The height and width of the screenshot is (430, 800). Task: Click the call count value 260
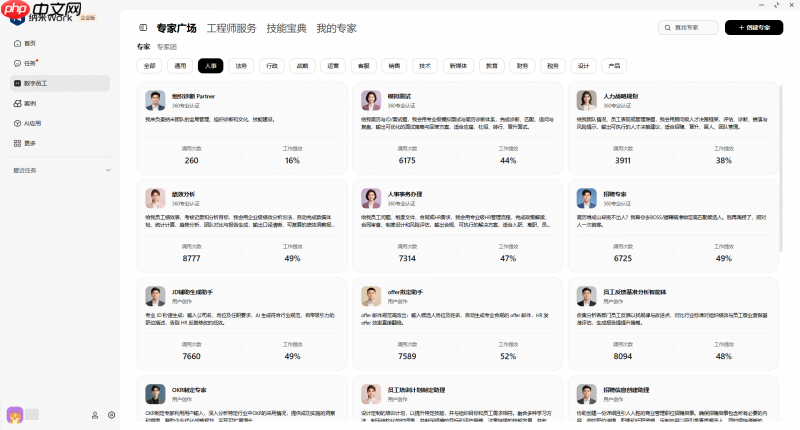[x=191, y=161]
